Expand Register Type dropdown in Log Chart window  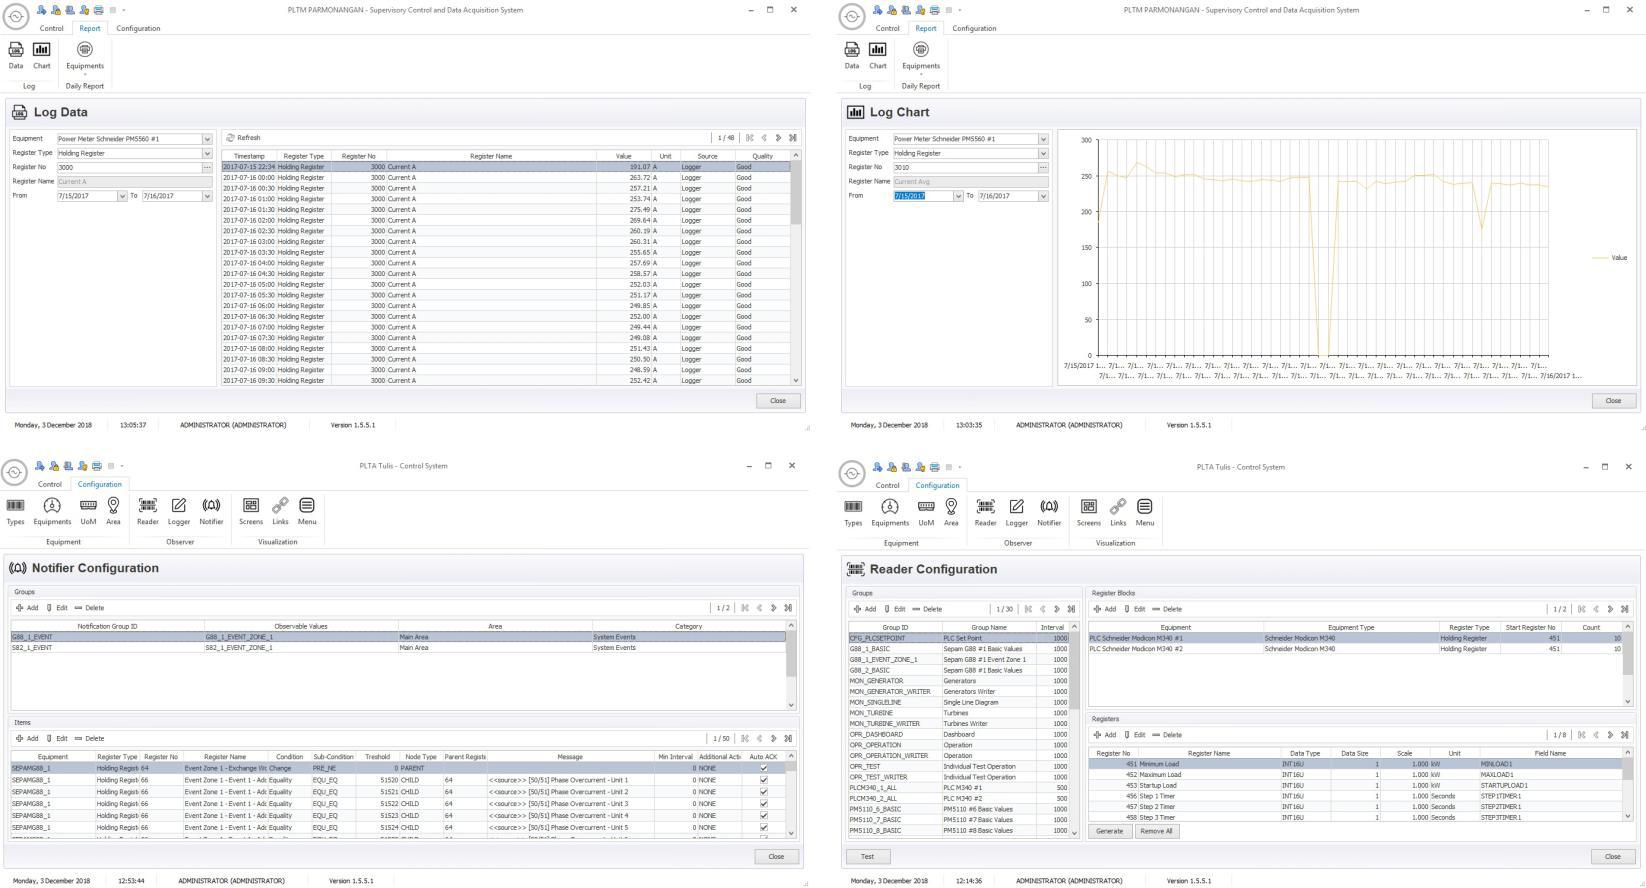pos(1043,153)
